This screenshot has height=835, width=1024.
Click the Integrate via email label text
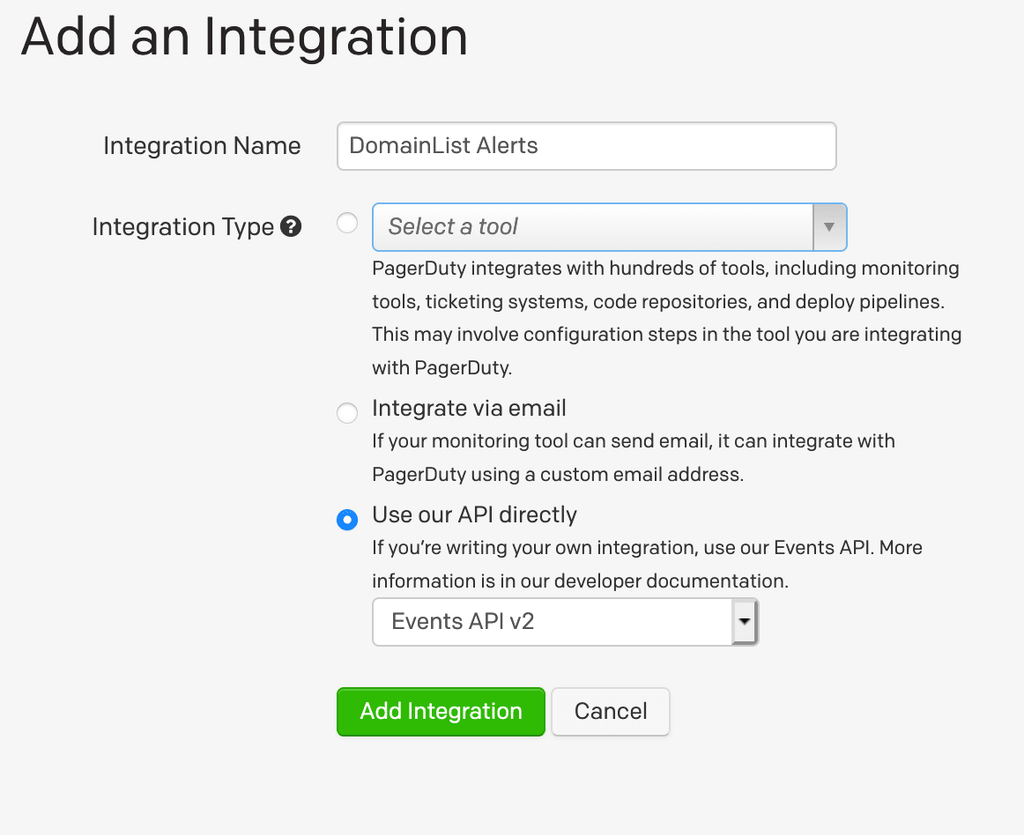pos(469,408)
